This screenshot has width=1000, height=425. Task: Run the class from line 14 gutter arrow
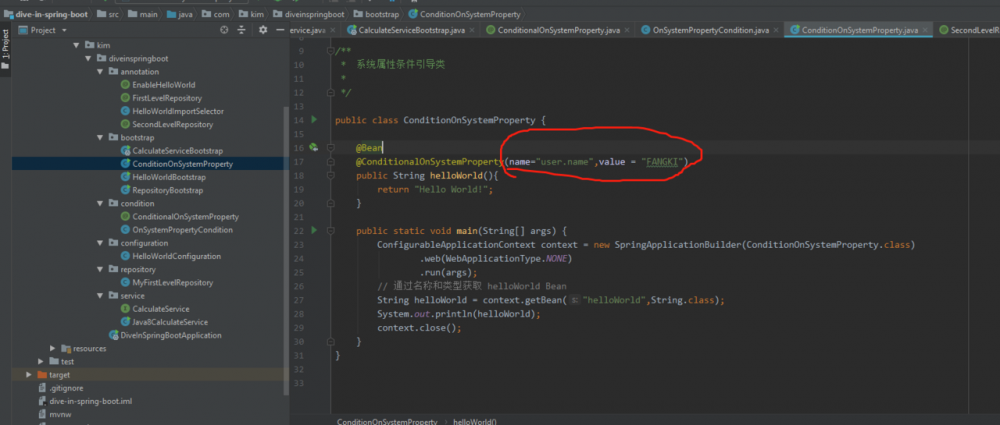[314, 119]
